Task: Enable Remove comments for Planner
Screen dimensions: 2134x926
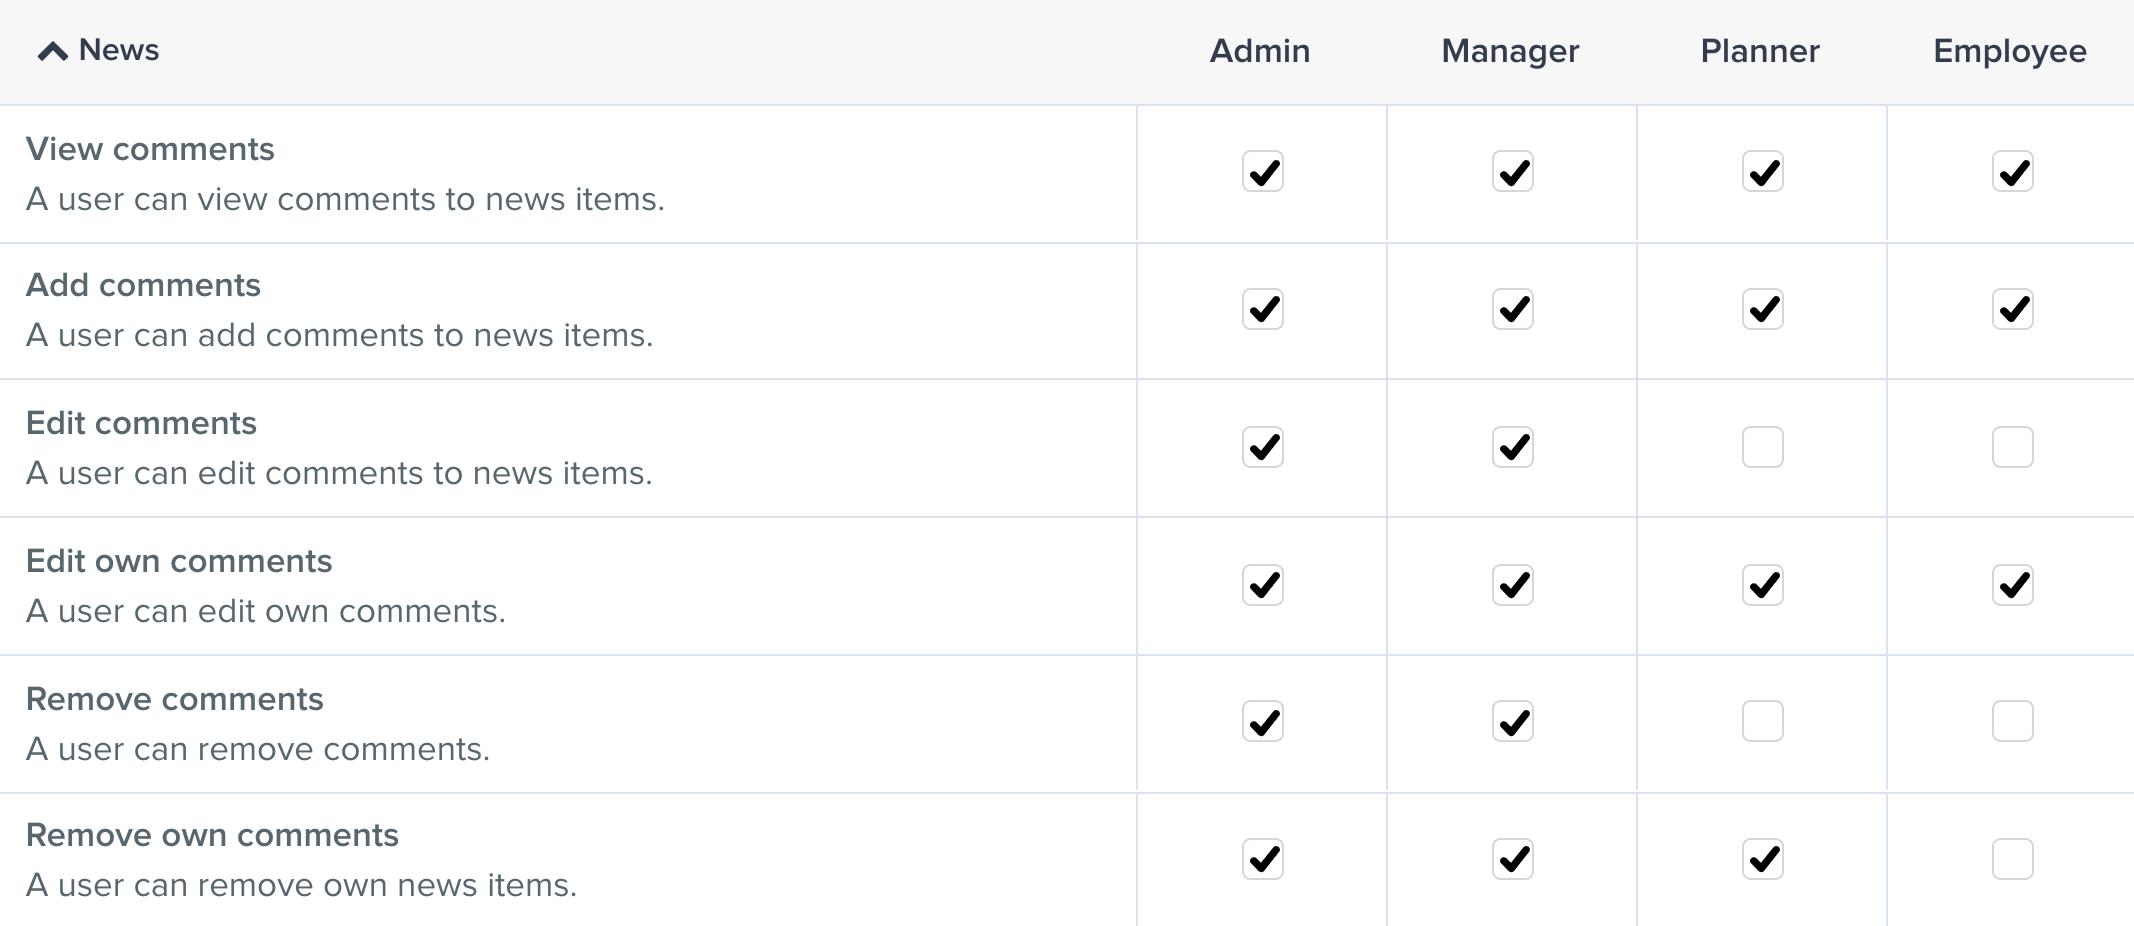Action: pos(1763,721)
